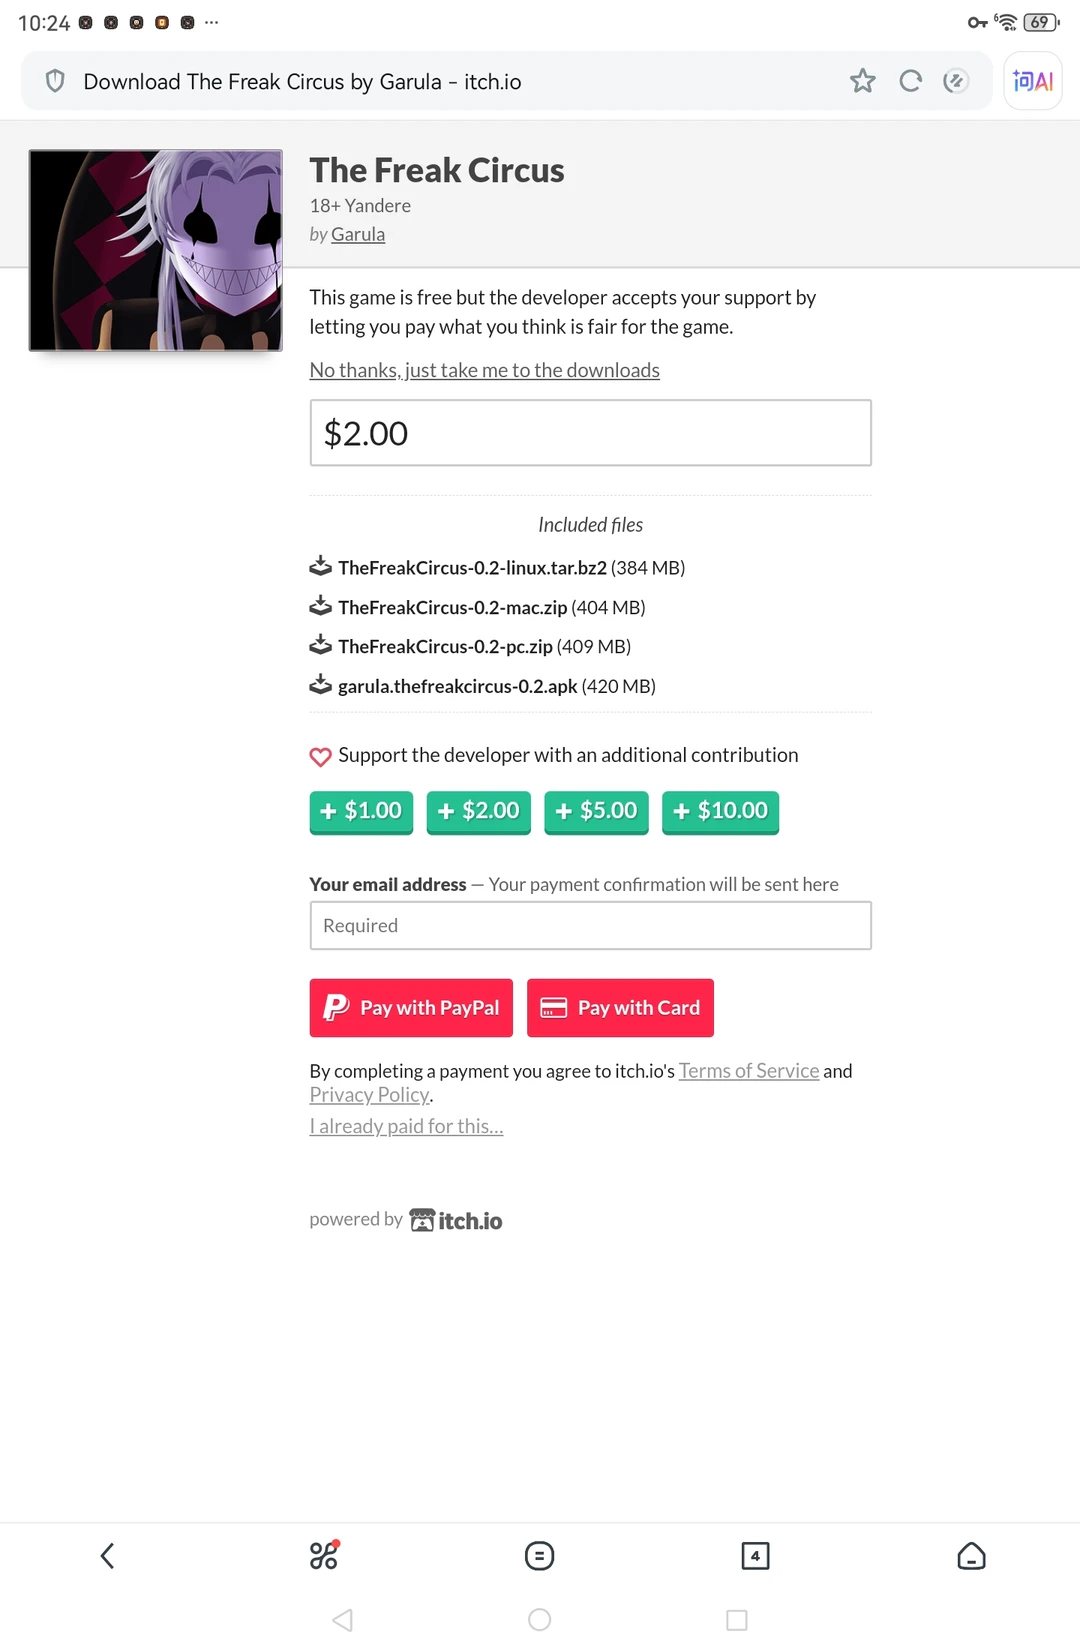Image resolution: width=1080 pixels, height=1650 pixels.
Task: Click the email address field
Action: pos(590,926)
